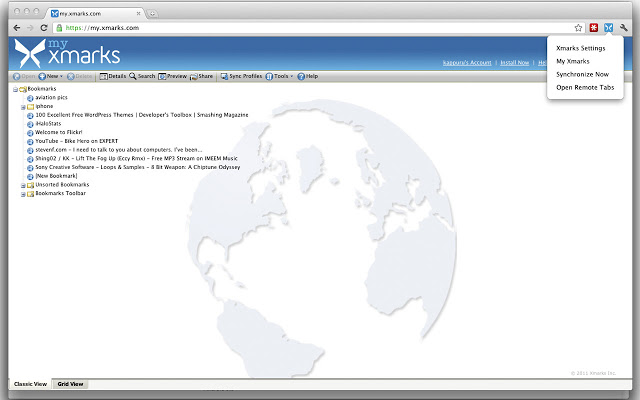640x400 pixels.
Task: Click the Delete toolbar button
Action: [79, 76]
